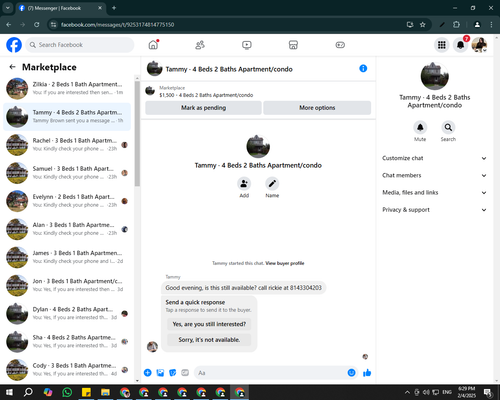Send quick reply Yes, are you still interested?

coord(209,324)
